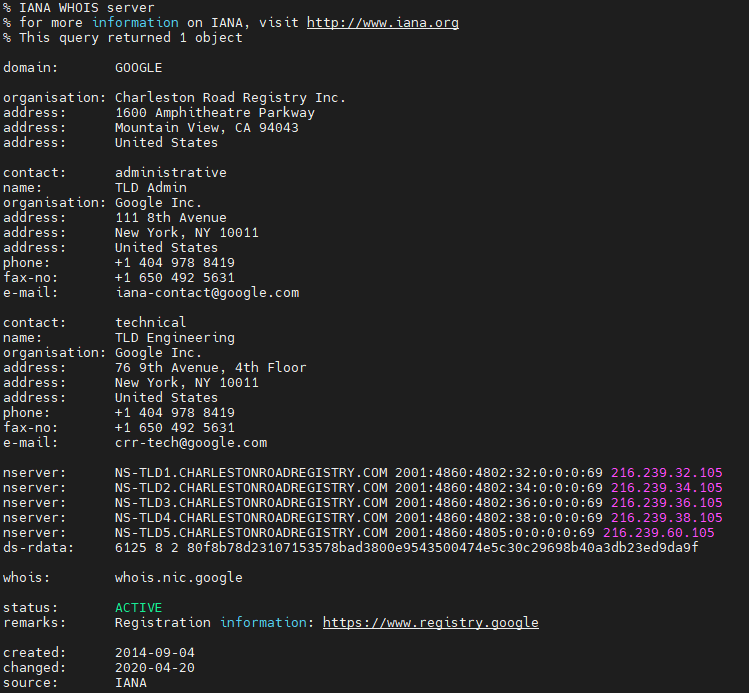Click the 'whois:' field label

coord(27,577)
